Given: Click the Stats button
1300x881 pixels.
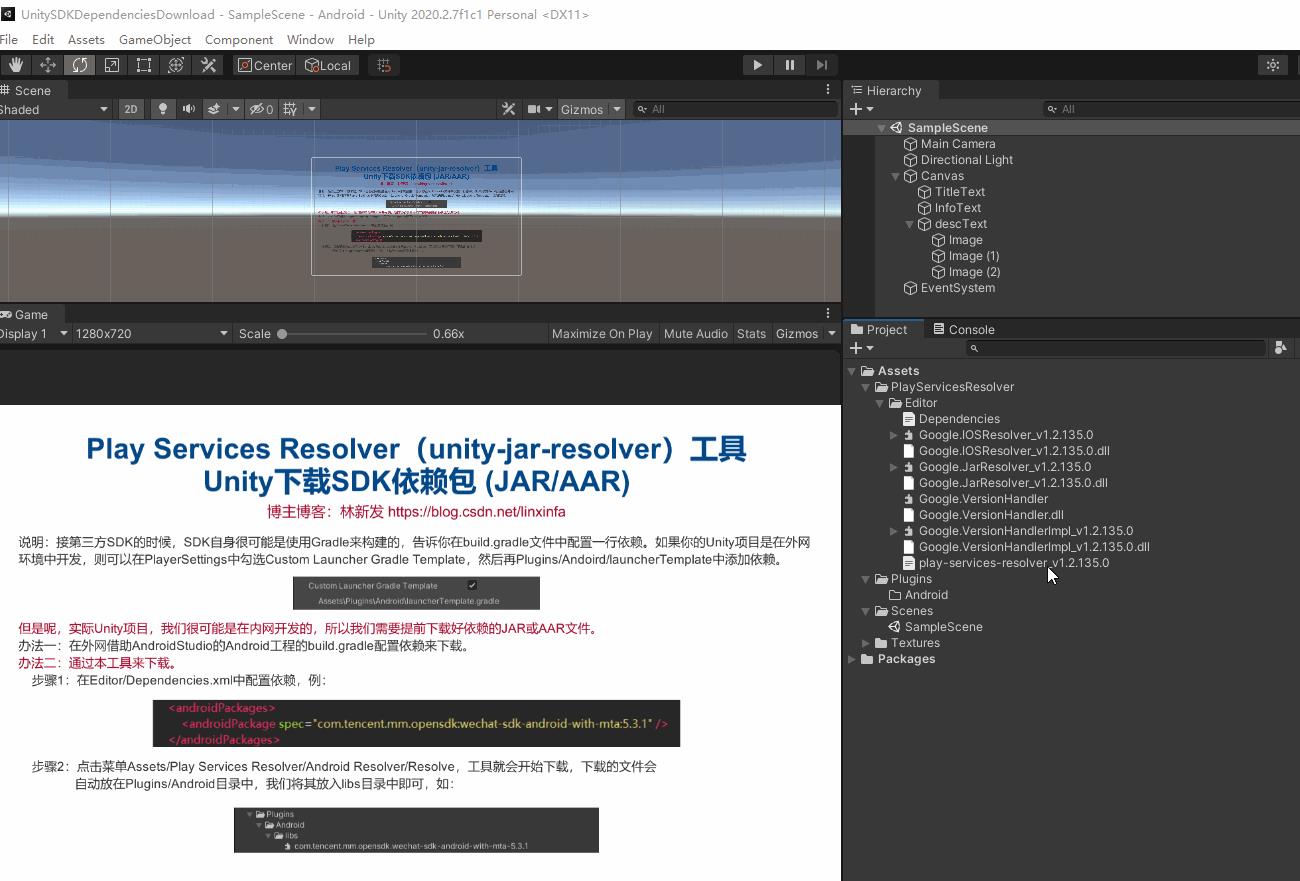Looking at the screenshot, I should coord(751,333).
